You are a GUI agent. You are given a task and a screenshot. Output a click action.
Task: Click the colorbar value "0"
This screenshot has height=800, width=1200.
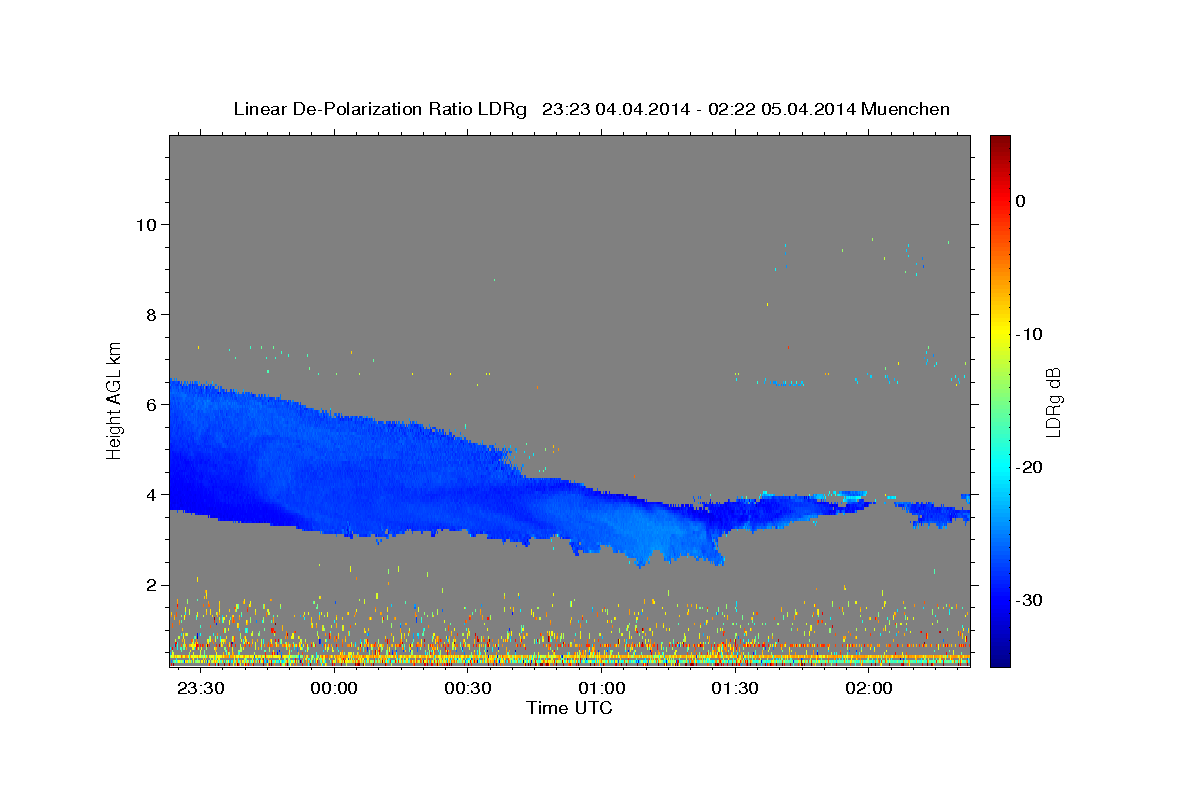coord(1020,201)
